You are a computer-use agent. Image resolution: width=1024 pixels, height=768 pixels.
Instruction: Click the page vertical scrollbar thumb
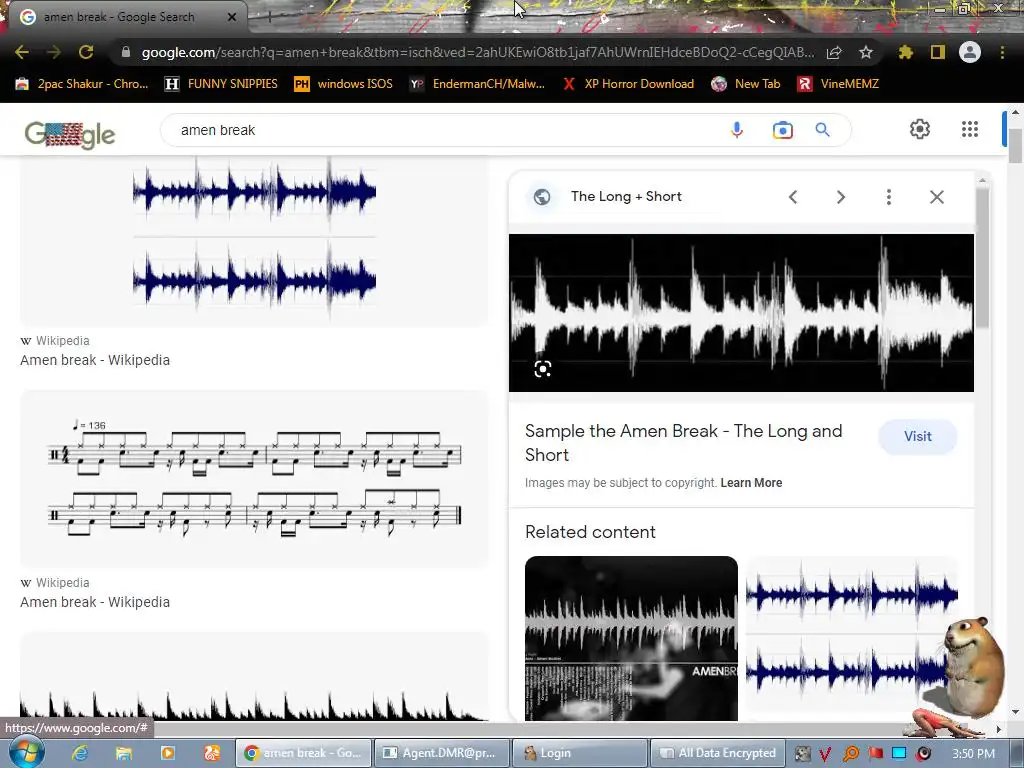pyautogui.click(x=1015, y=145)
